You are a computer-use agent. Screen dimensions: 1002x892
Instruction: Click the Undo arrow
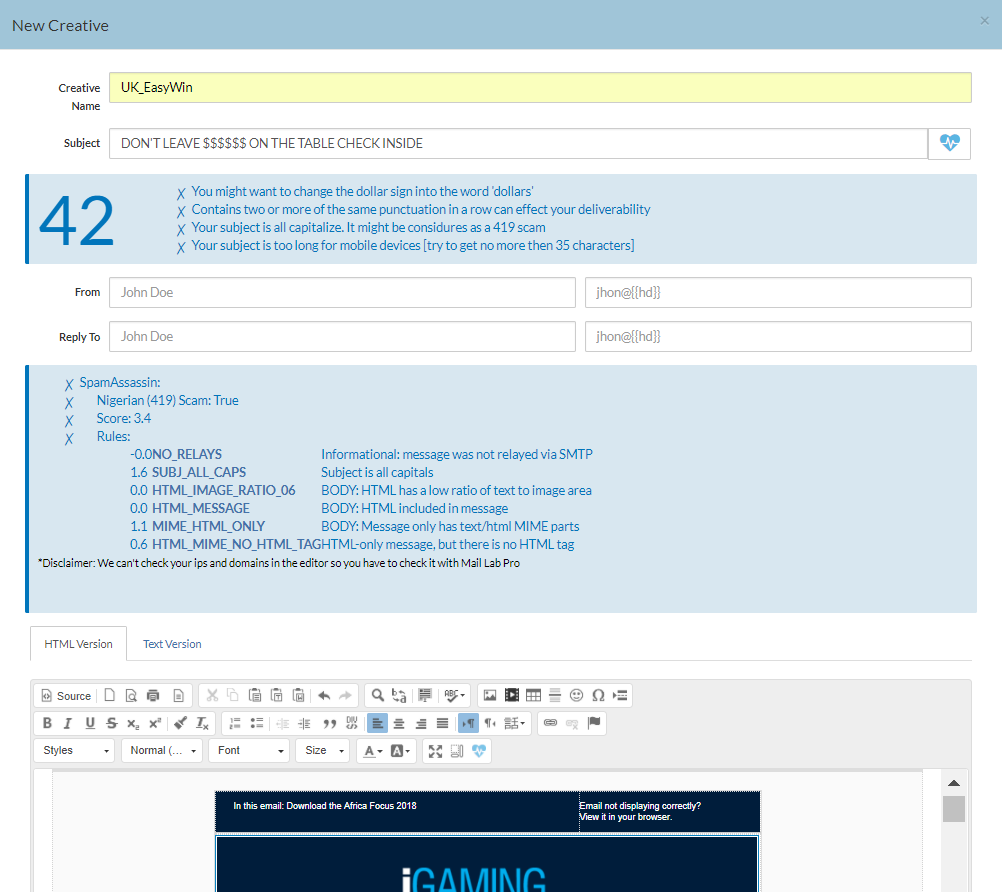[x=324, y=696]
